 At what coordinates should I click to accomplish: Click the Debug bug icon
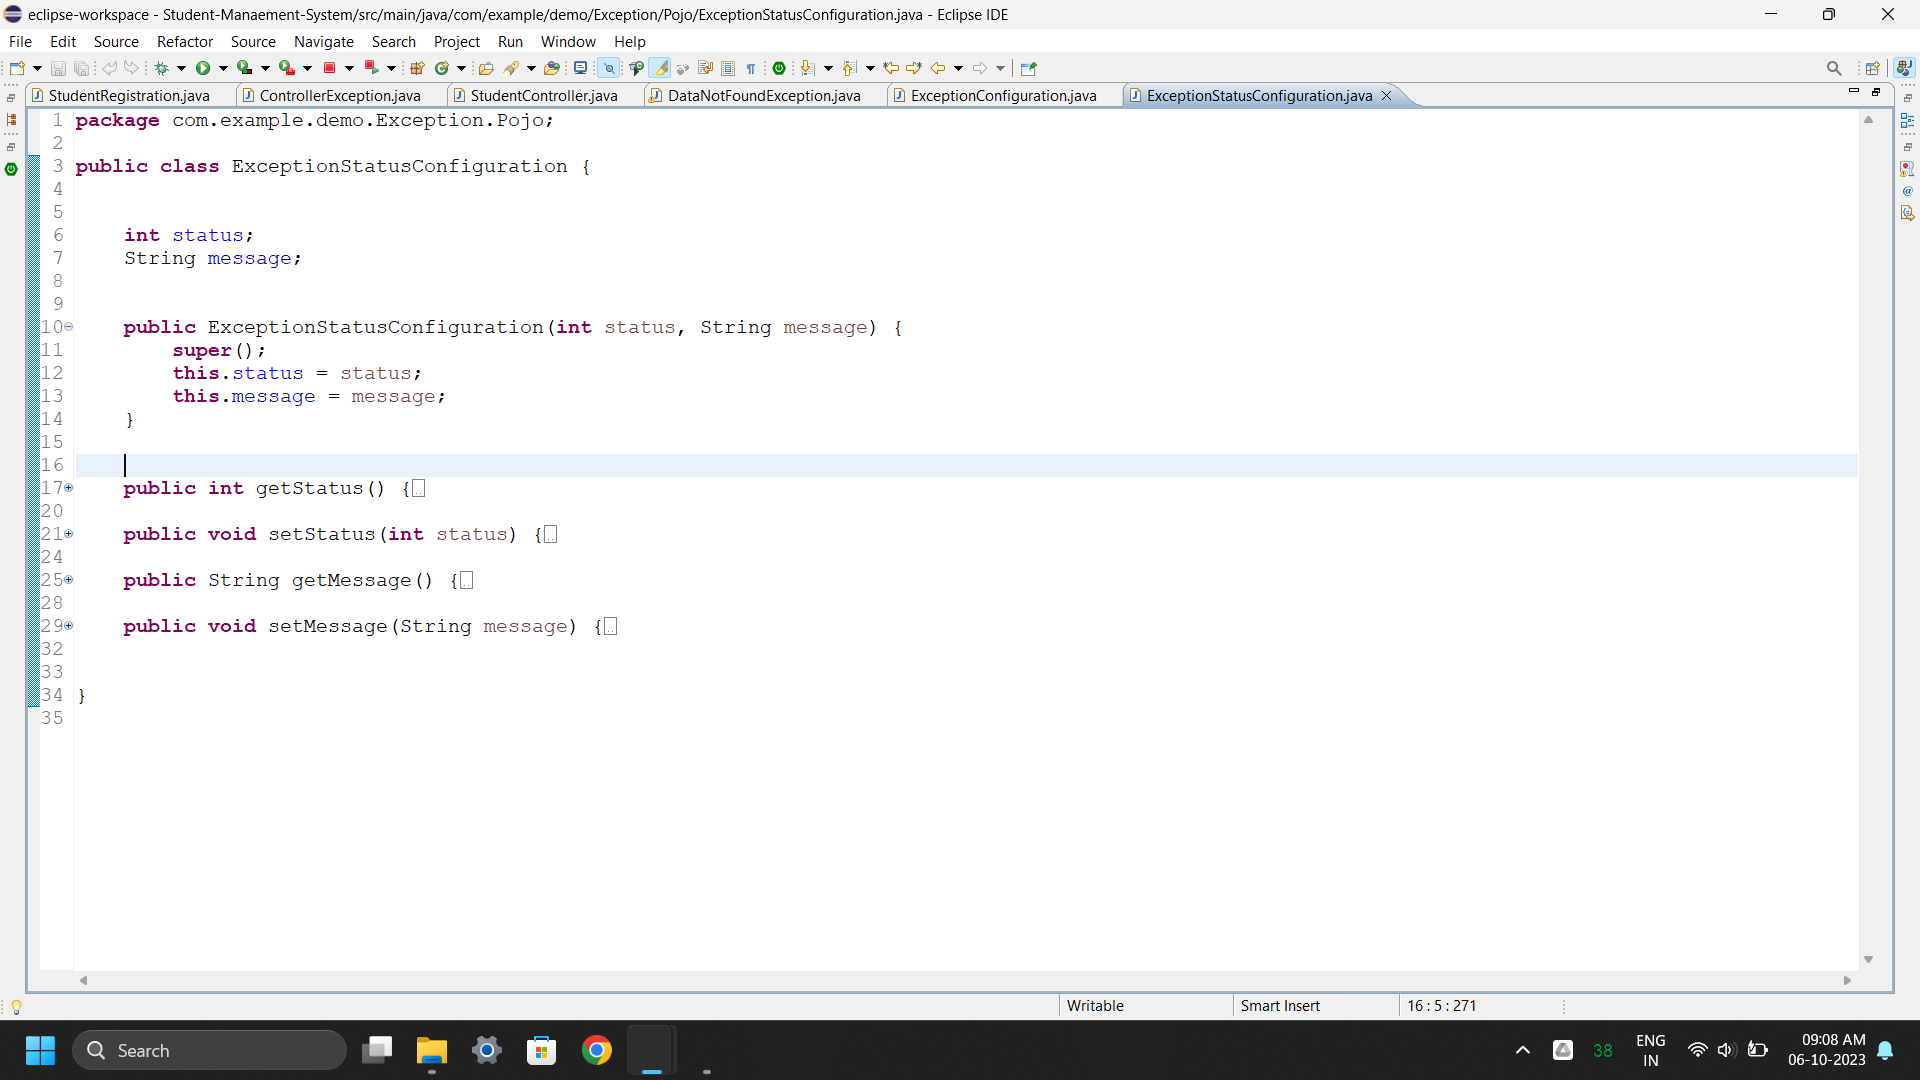(161, 68)
